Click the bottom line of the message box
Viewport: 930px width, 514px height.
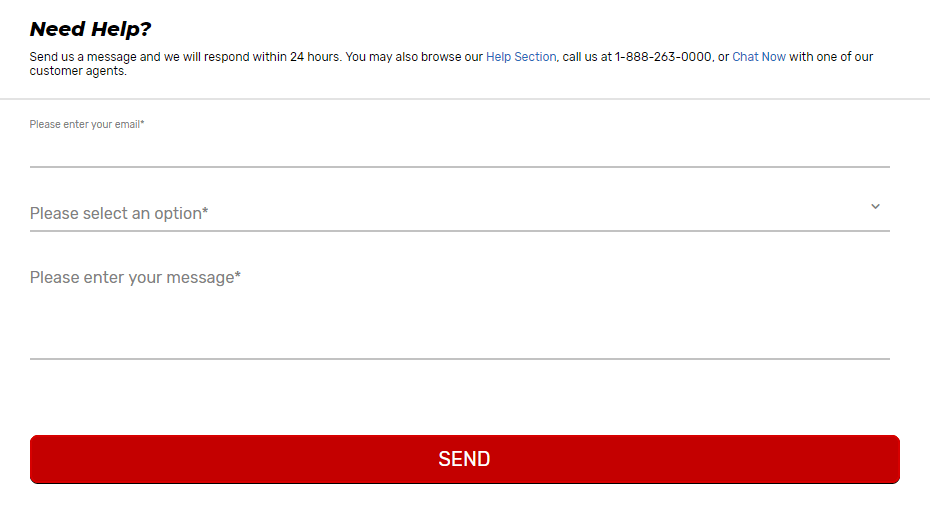click(x=459, y=358)
